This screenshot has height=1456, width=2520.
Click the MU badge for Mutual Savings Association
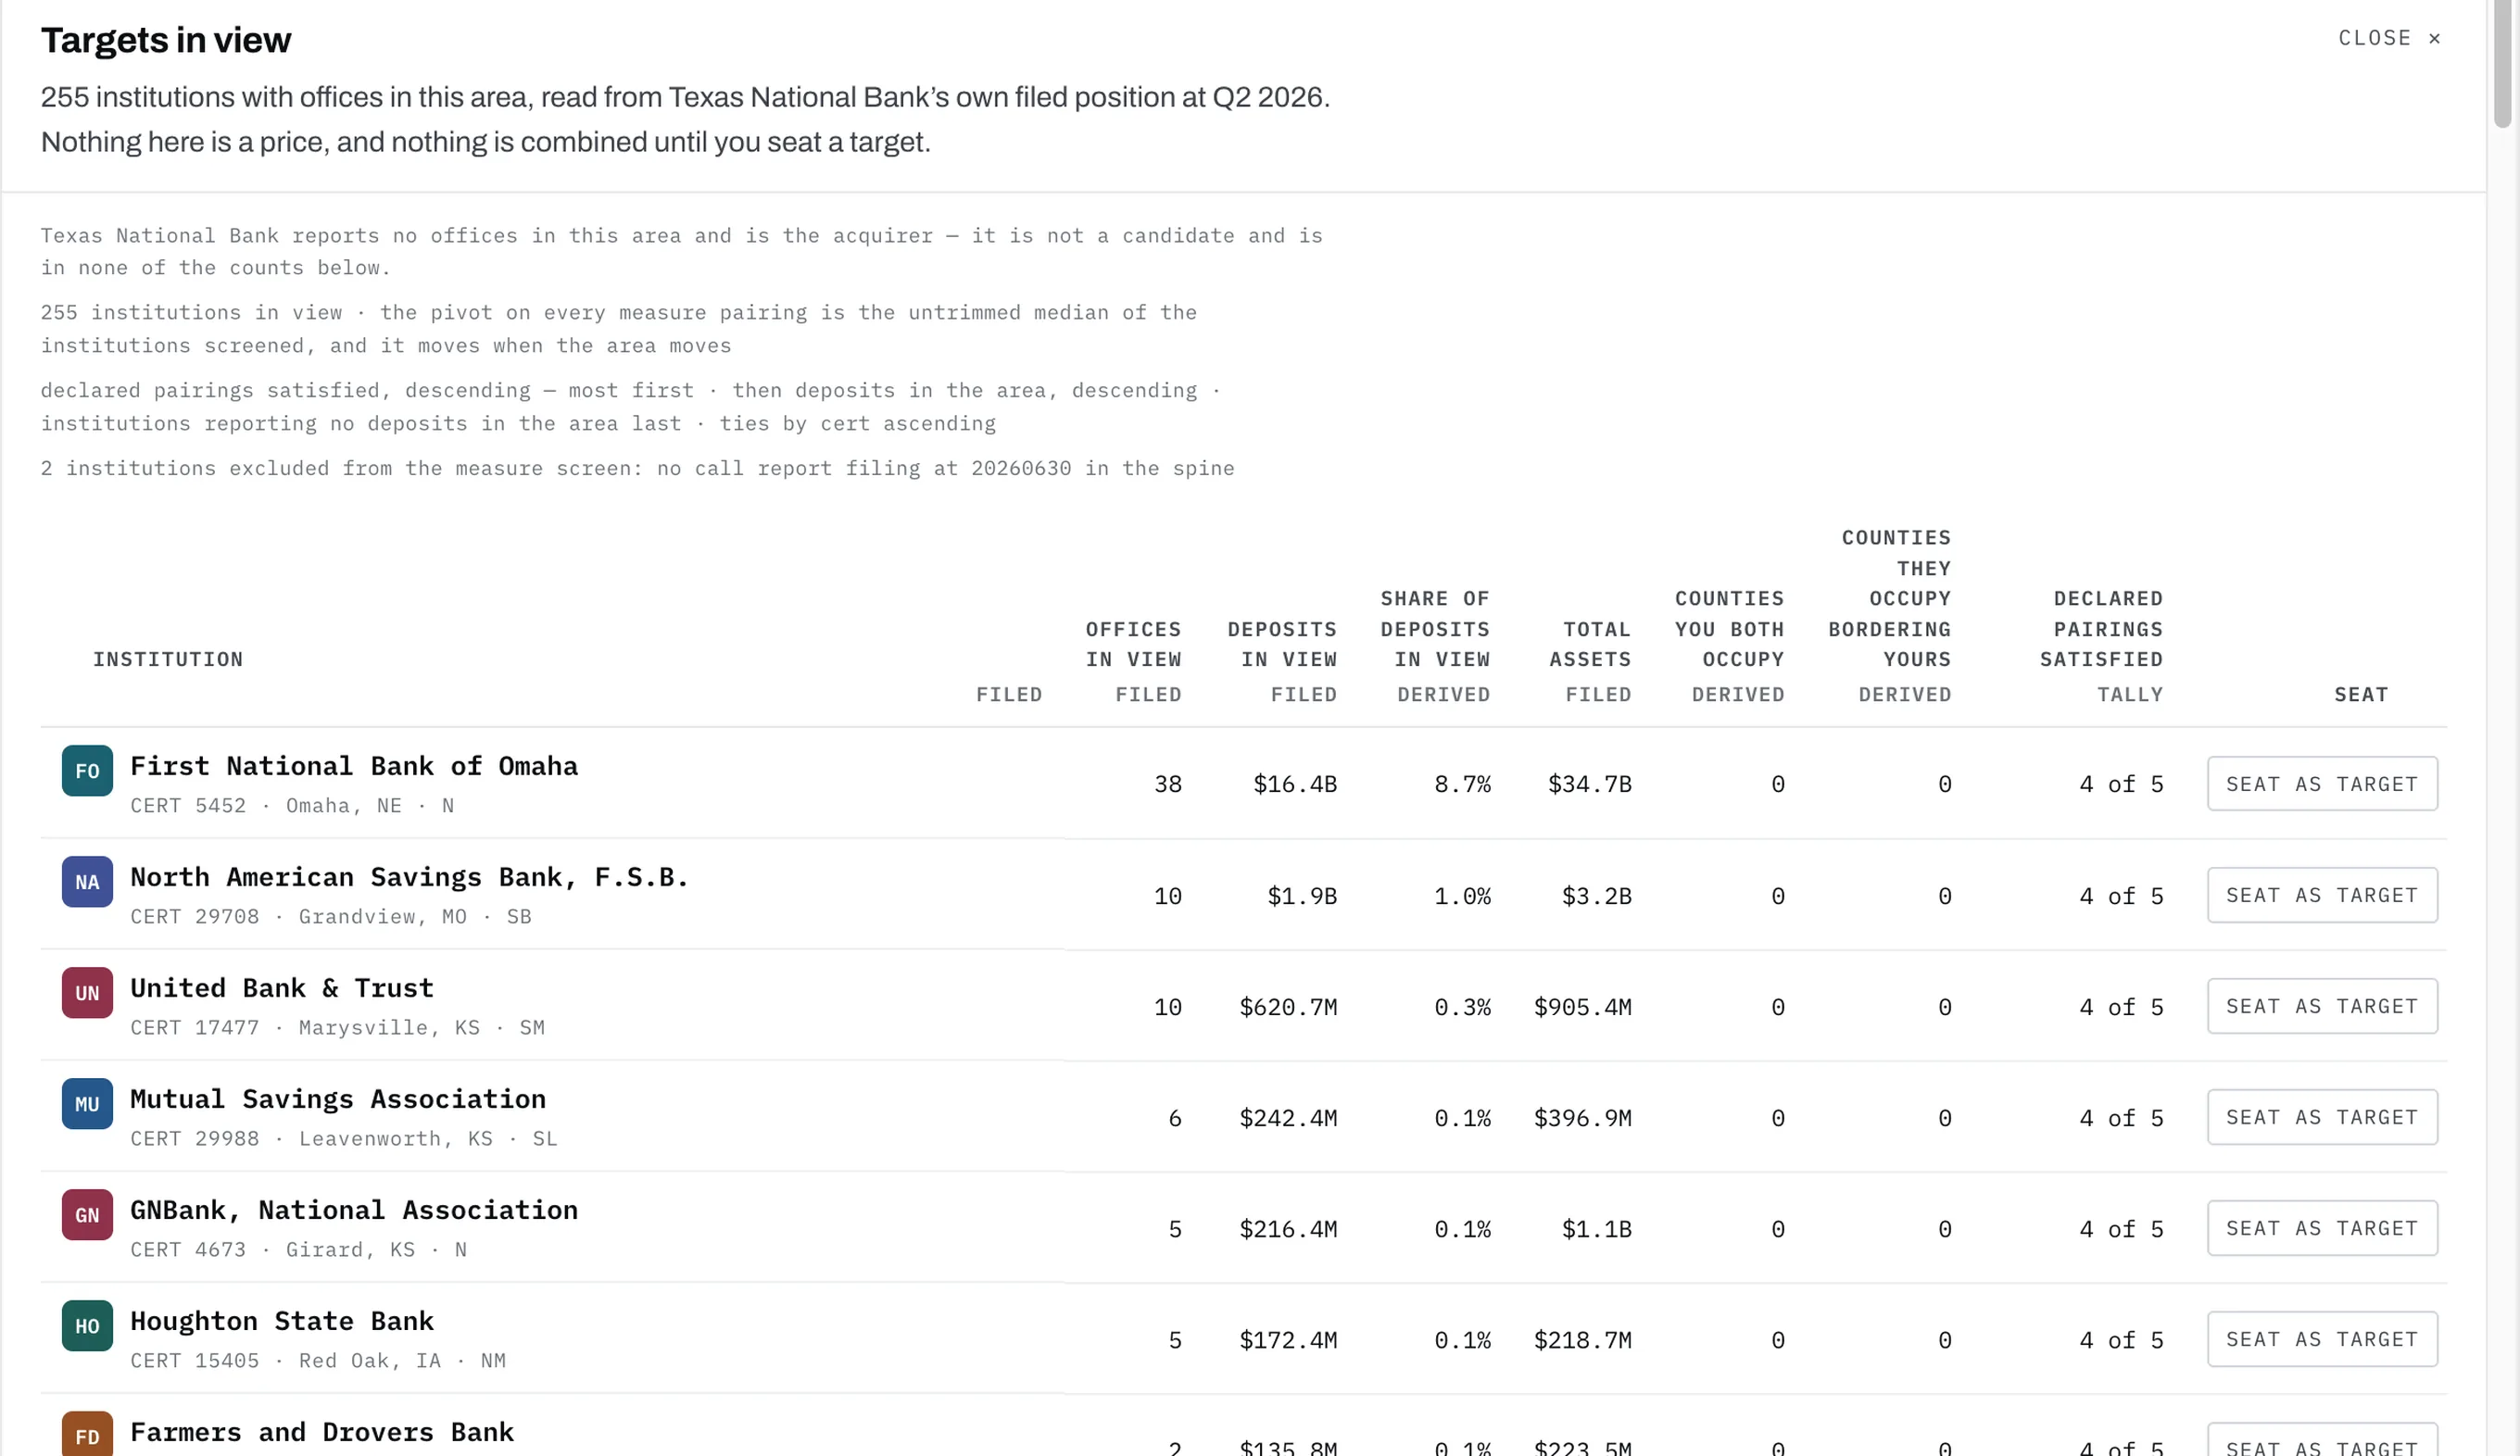[87, 1103]
